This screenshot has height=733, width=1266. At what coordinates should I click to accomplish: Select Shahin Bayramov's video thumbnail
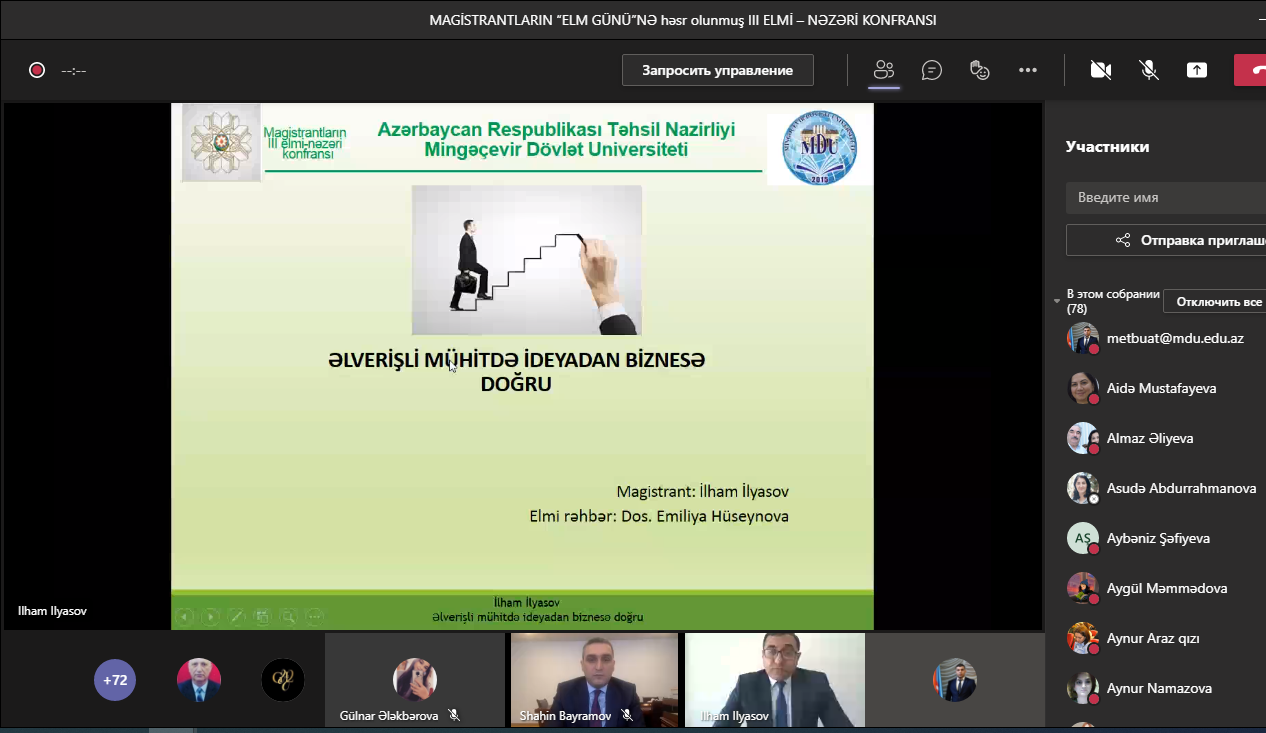594,678
